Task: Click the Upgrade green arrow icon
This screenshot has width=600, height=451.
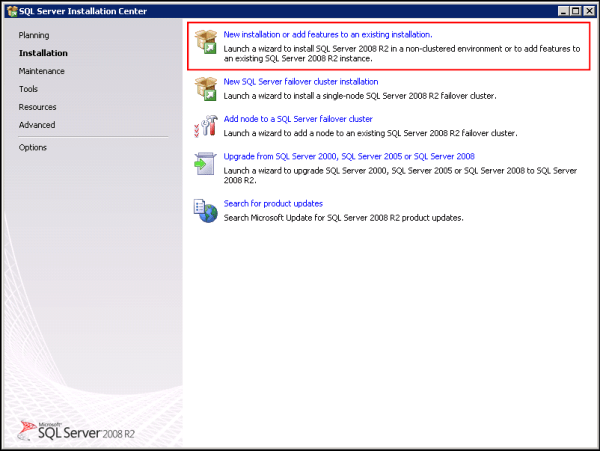Action: (x=205, y=164)
